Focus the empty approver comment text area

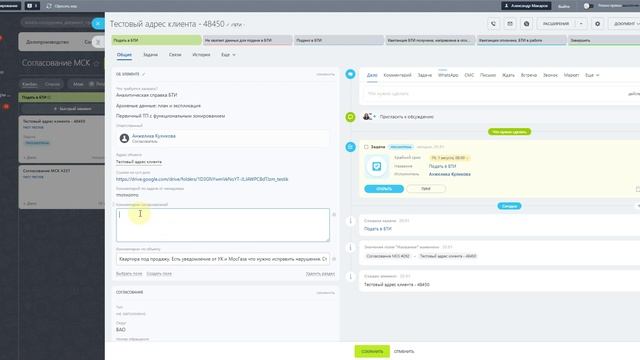click(222, 225)
